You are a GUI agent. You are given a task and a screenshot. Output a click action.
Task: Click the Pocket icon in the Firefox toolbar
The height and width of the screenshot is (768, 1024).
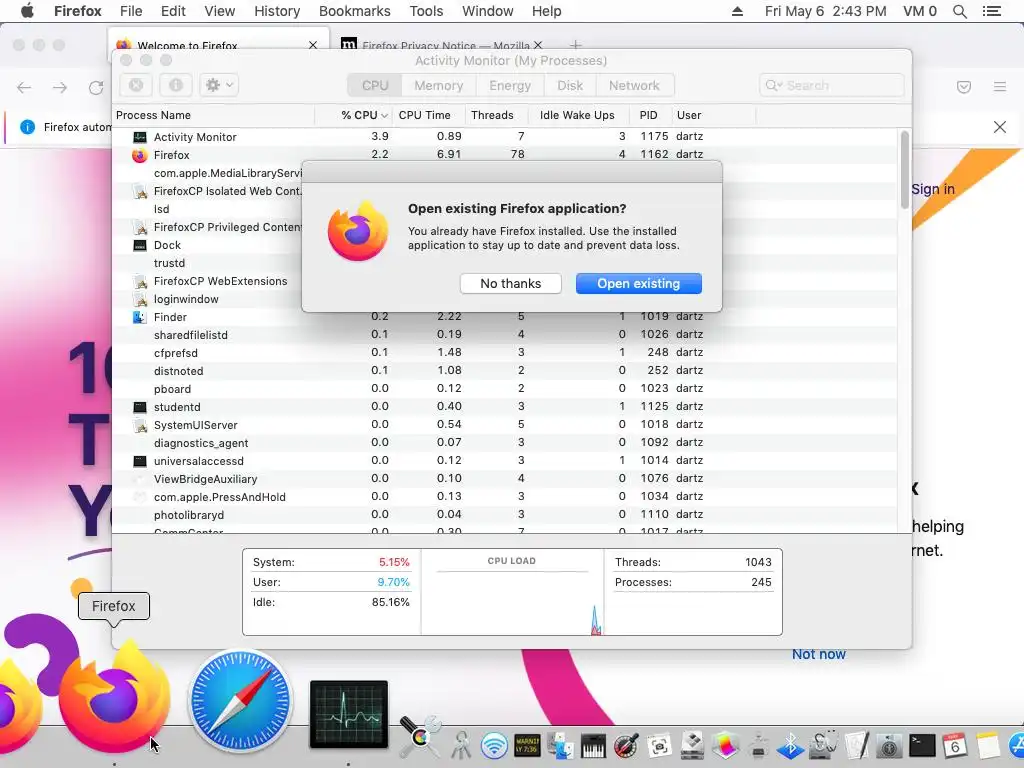[x=964, y=87]
